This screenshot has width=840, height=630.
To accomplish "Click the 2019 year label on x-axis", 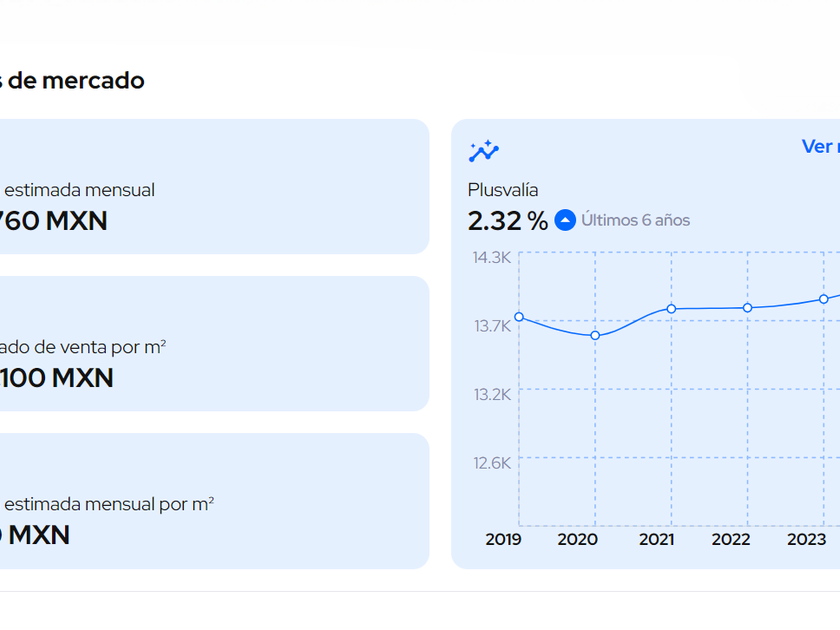I will pyautogui.click(x=503, y=540).
